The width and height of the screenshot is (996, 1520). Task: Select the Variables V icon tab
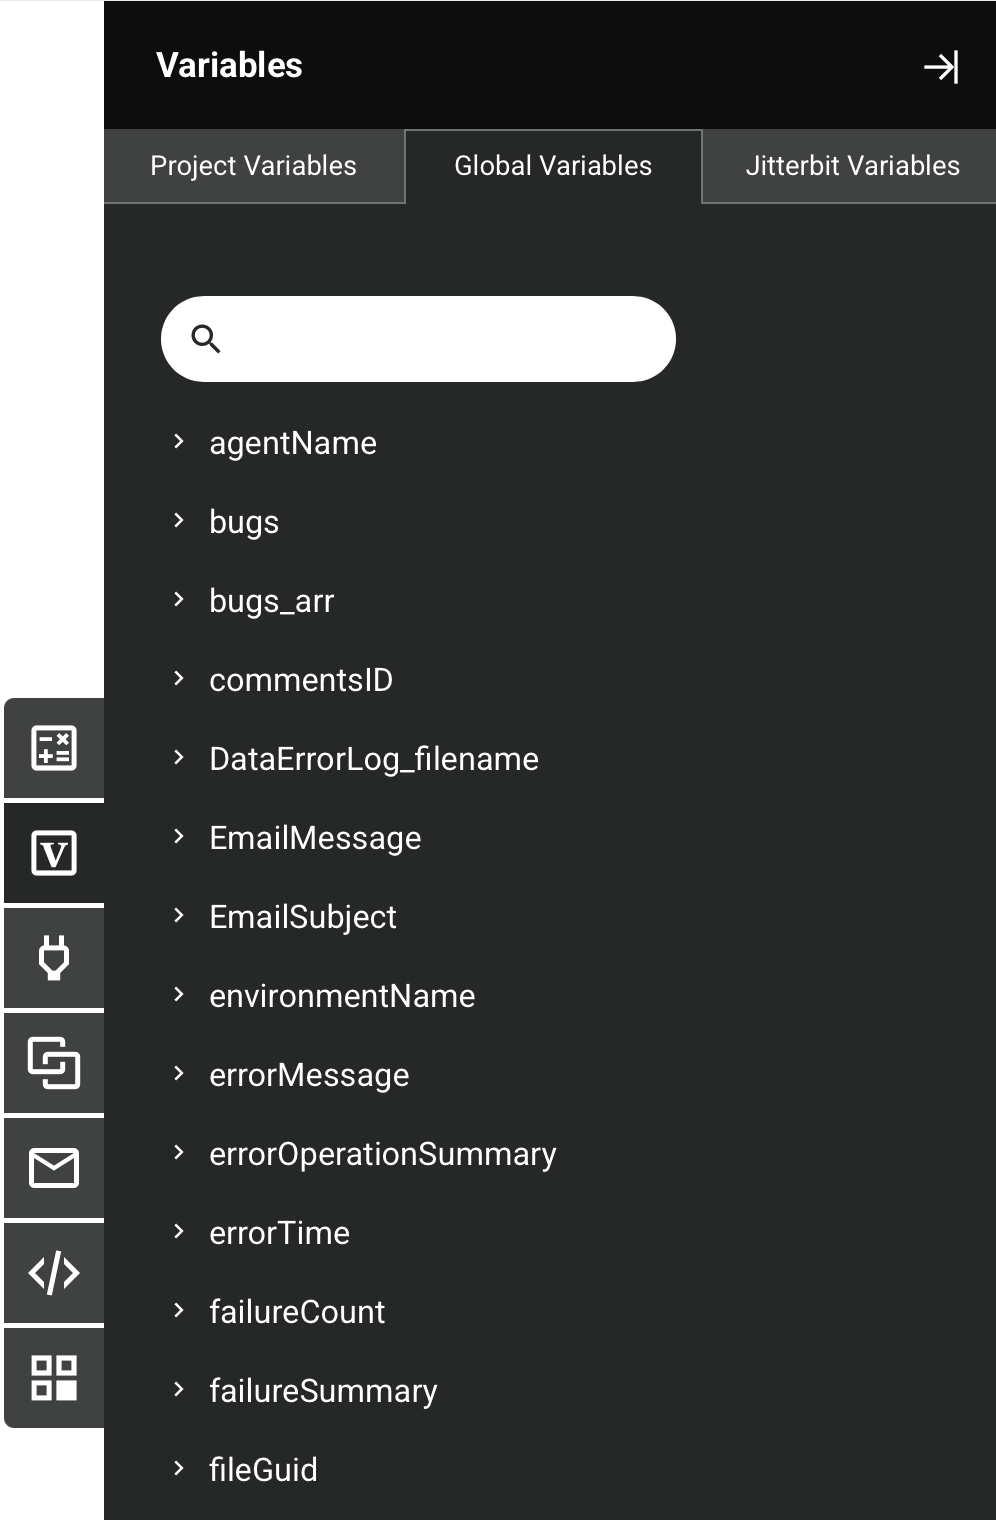(x=54, y=854)
